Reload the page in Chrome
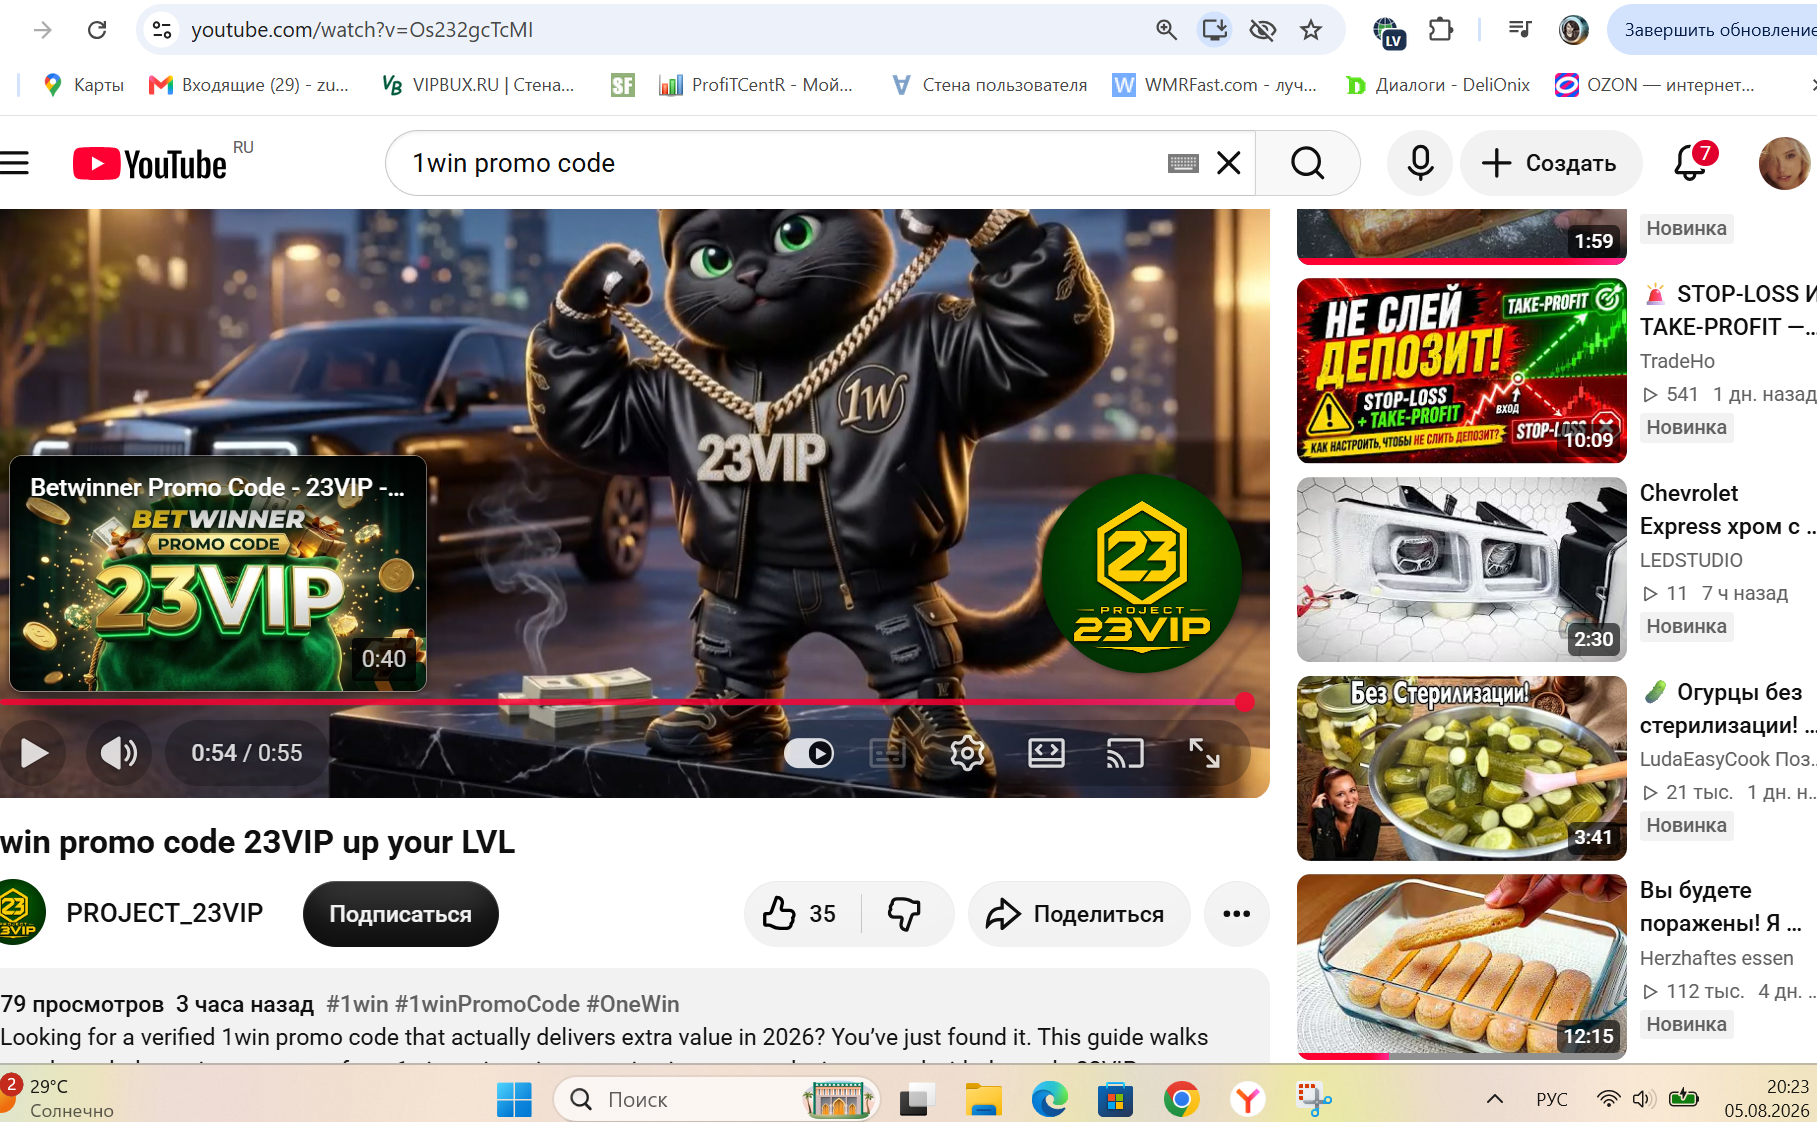Viewport: 1817px width, 1122px height. [97, 30]
